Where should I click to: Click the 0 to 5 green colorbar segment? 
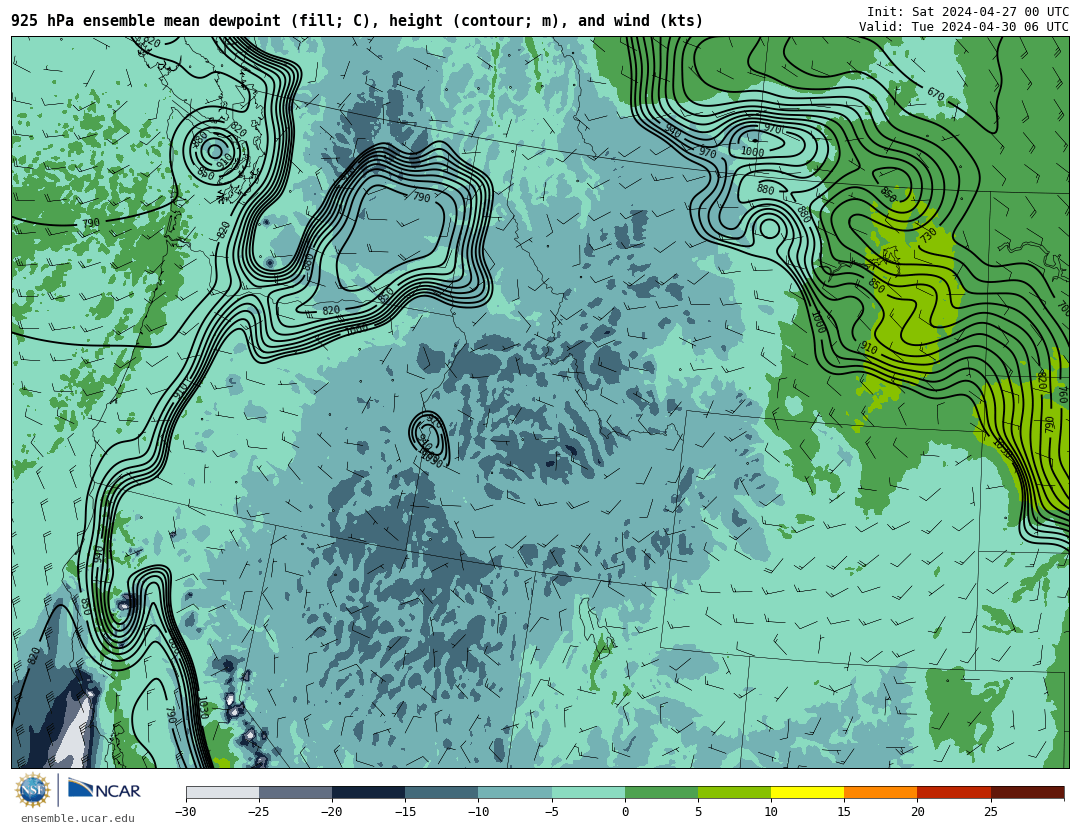tap(661, 792)
